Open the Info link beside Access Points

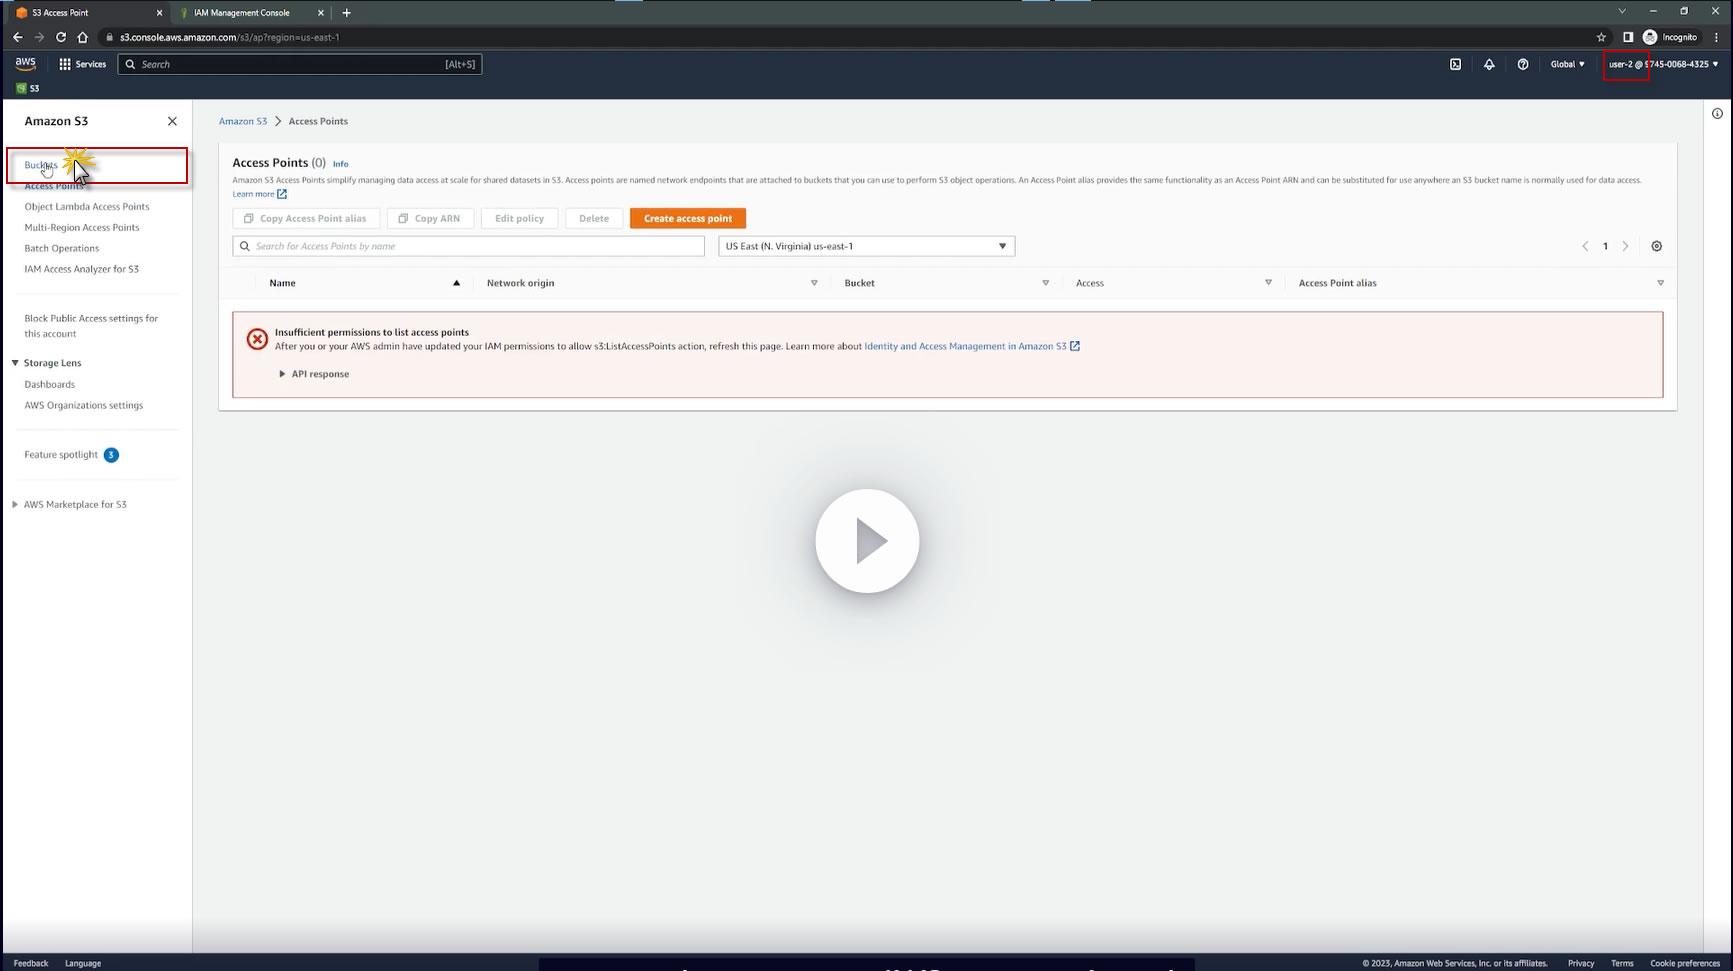click(x=341, y=164)
